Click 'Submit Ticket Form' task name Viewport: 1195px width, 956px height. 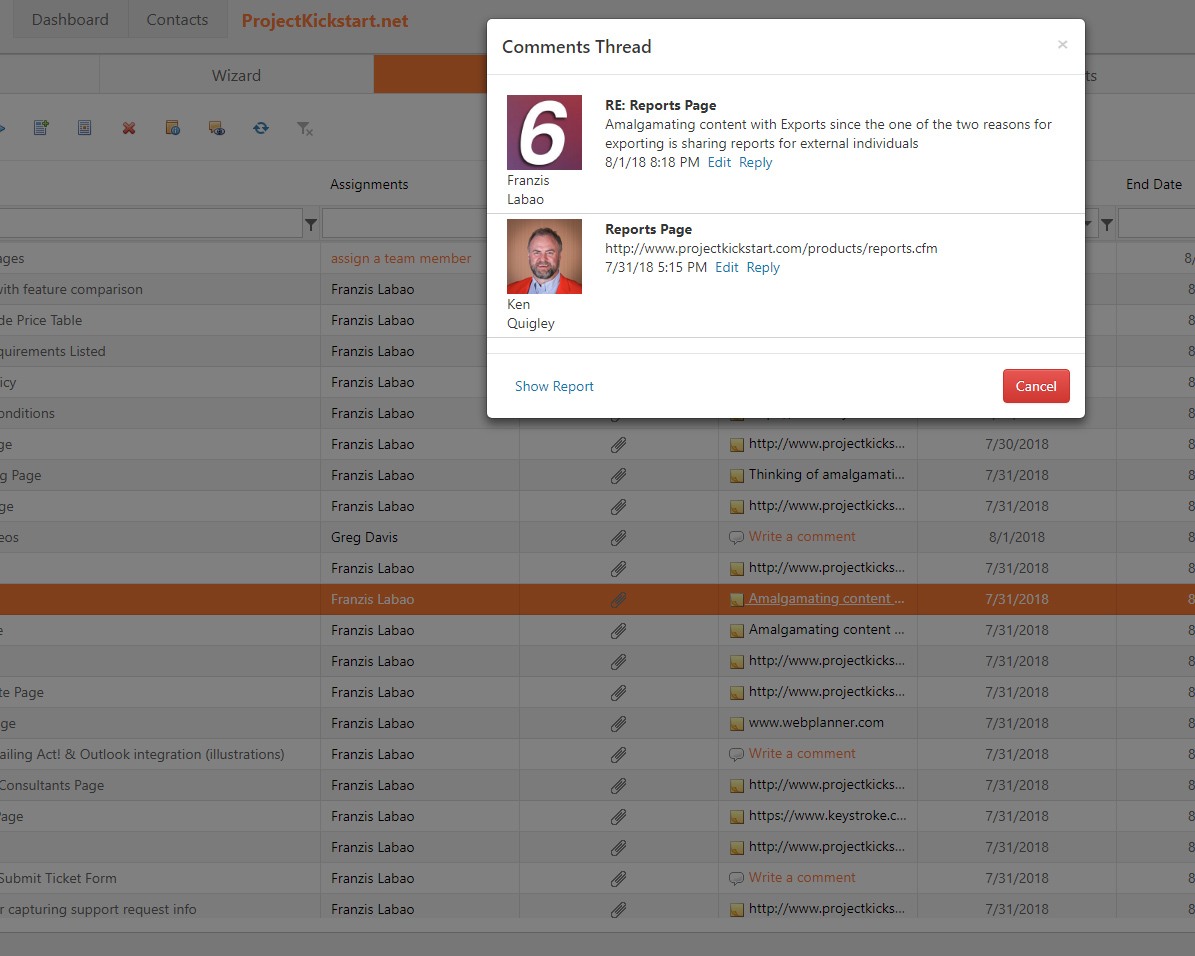(58, 878)
